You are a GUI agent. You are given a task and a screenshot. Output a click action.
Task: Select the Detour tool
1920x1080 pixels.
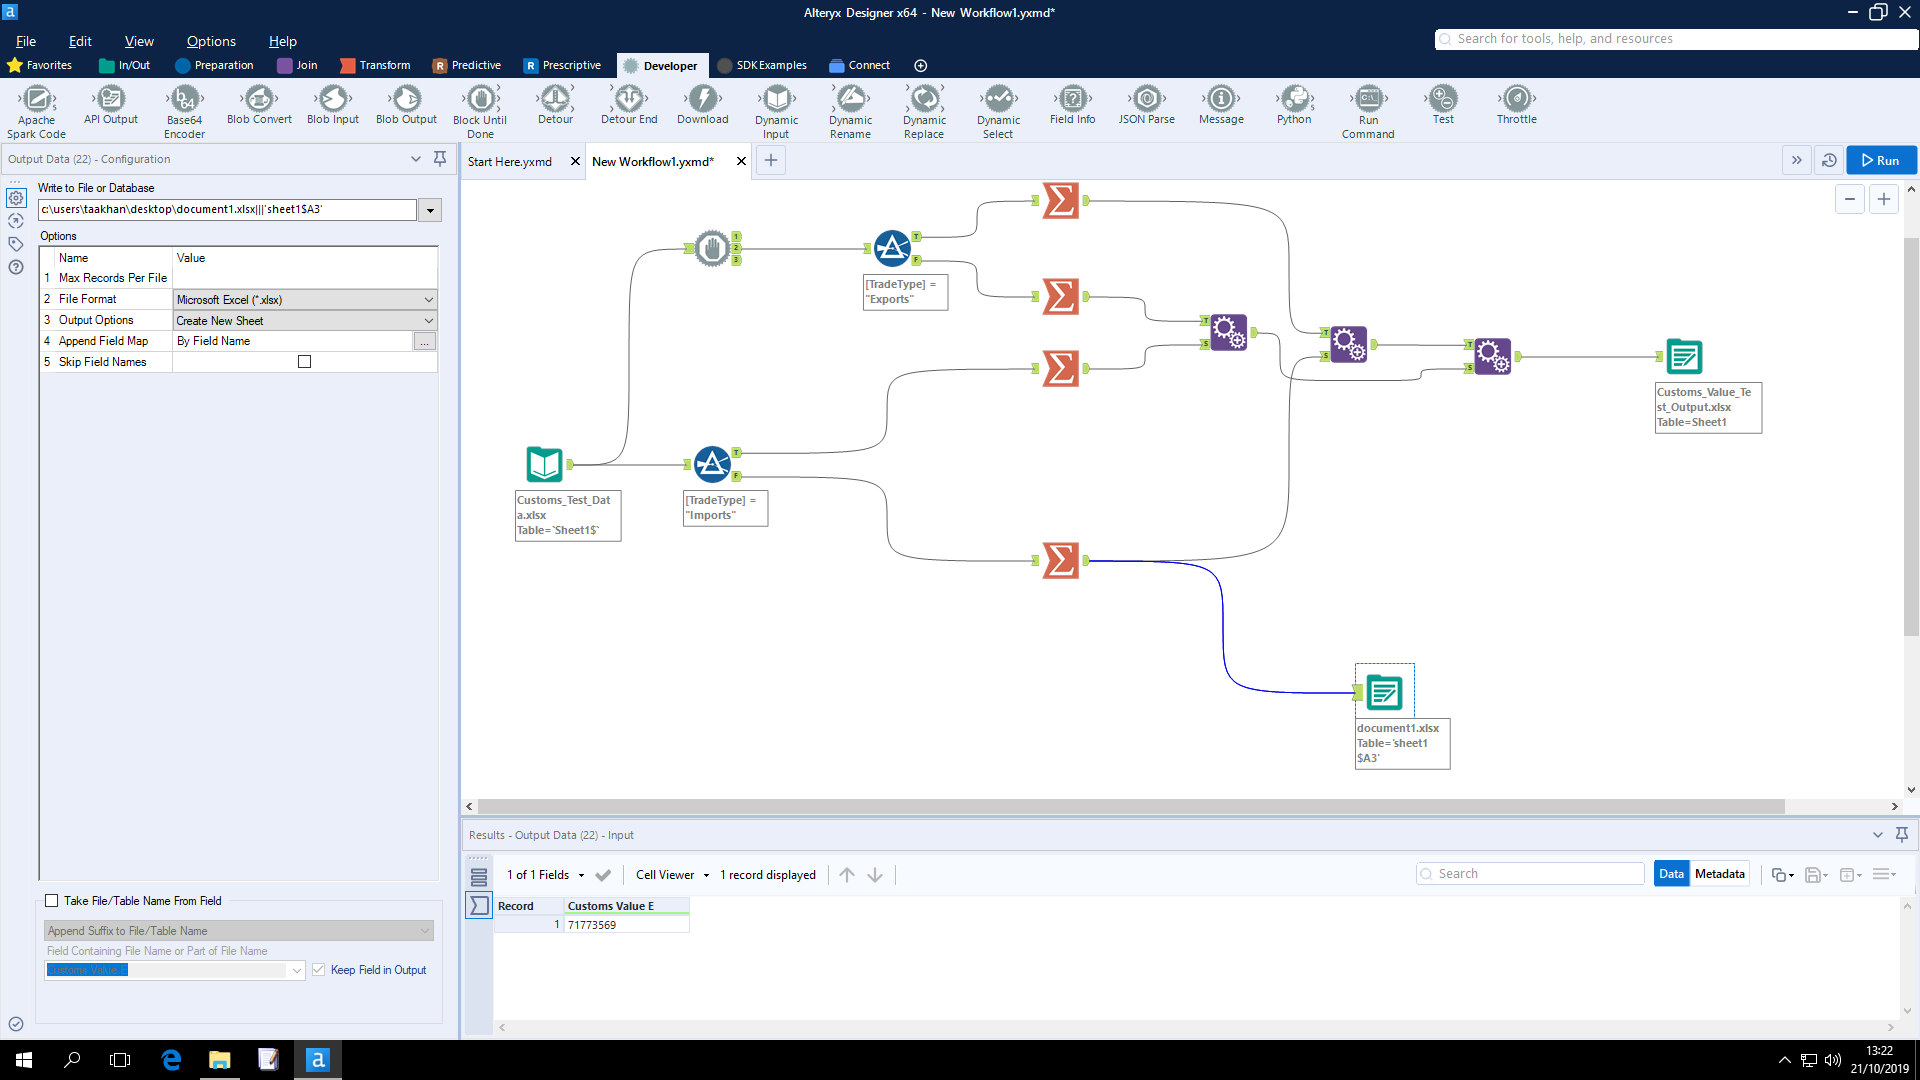tap(555, 104)
